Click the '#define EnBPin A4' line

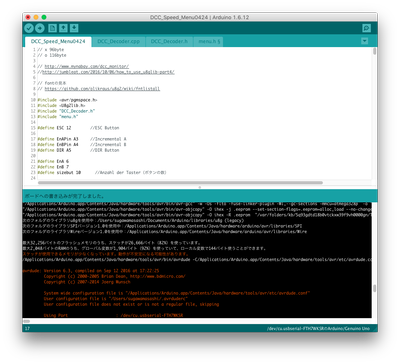pos(82,145)
